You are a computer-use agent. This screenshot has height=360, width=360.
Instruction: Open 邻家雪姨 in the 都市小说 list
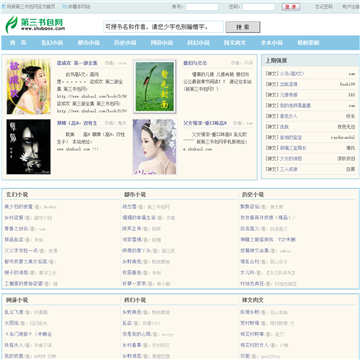coord(132,239)
